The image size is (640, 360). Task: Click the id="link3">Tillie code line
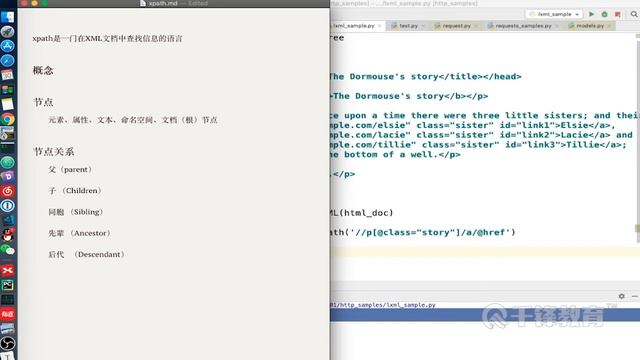pos(478,145)
